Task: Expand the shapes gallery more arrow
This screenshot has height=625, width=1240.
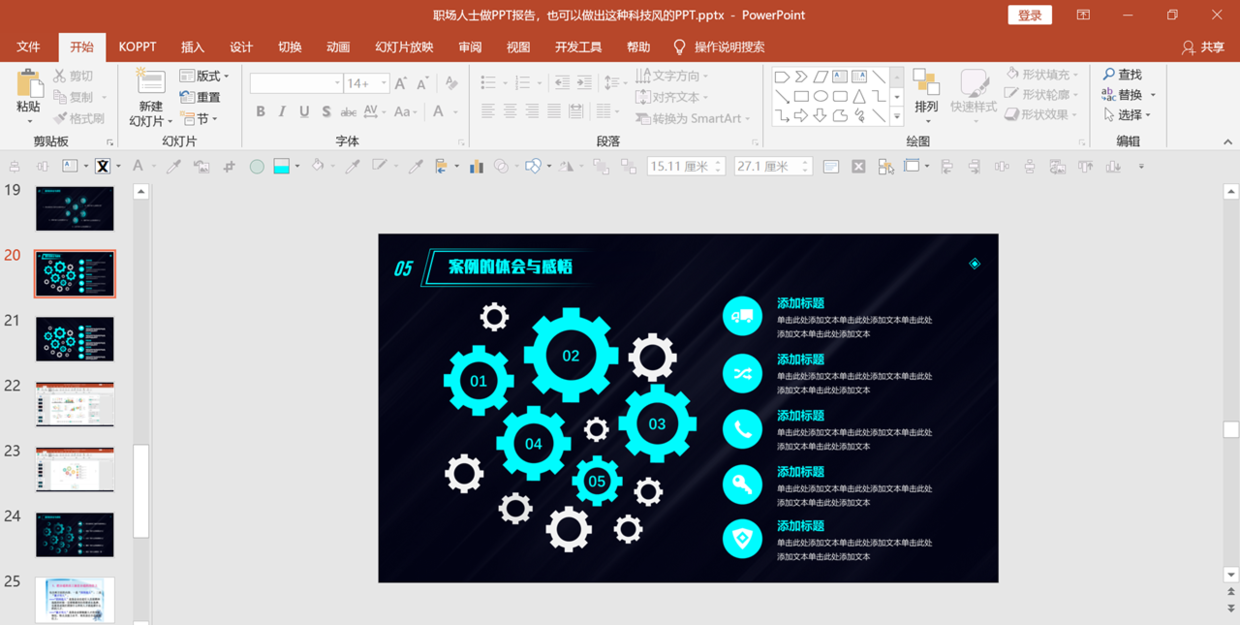Action: [896, 117]
